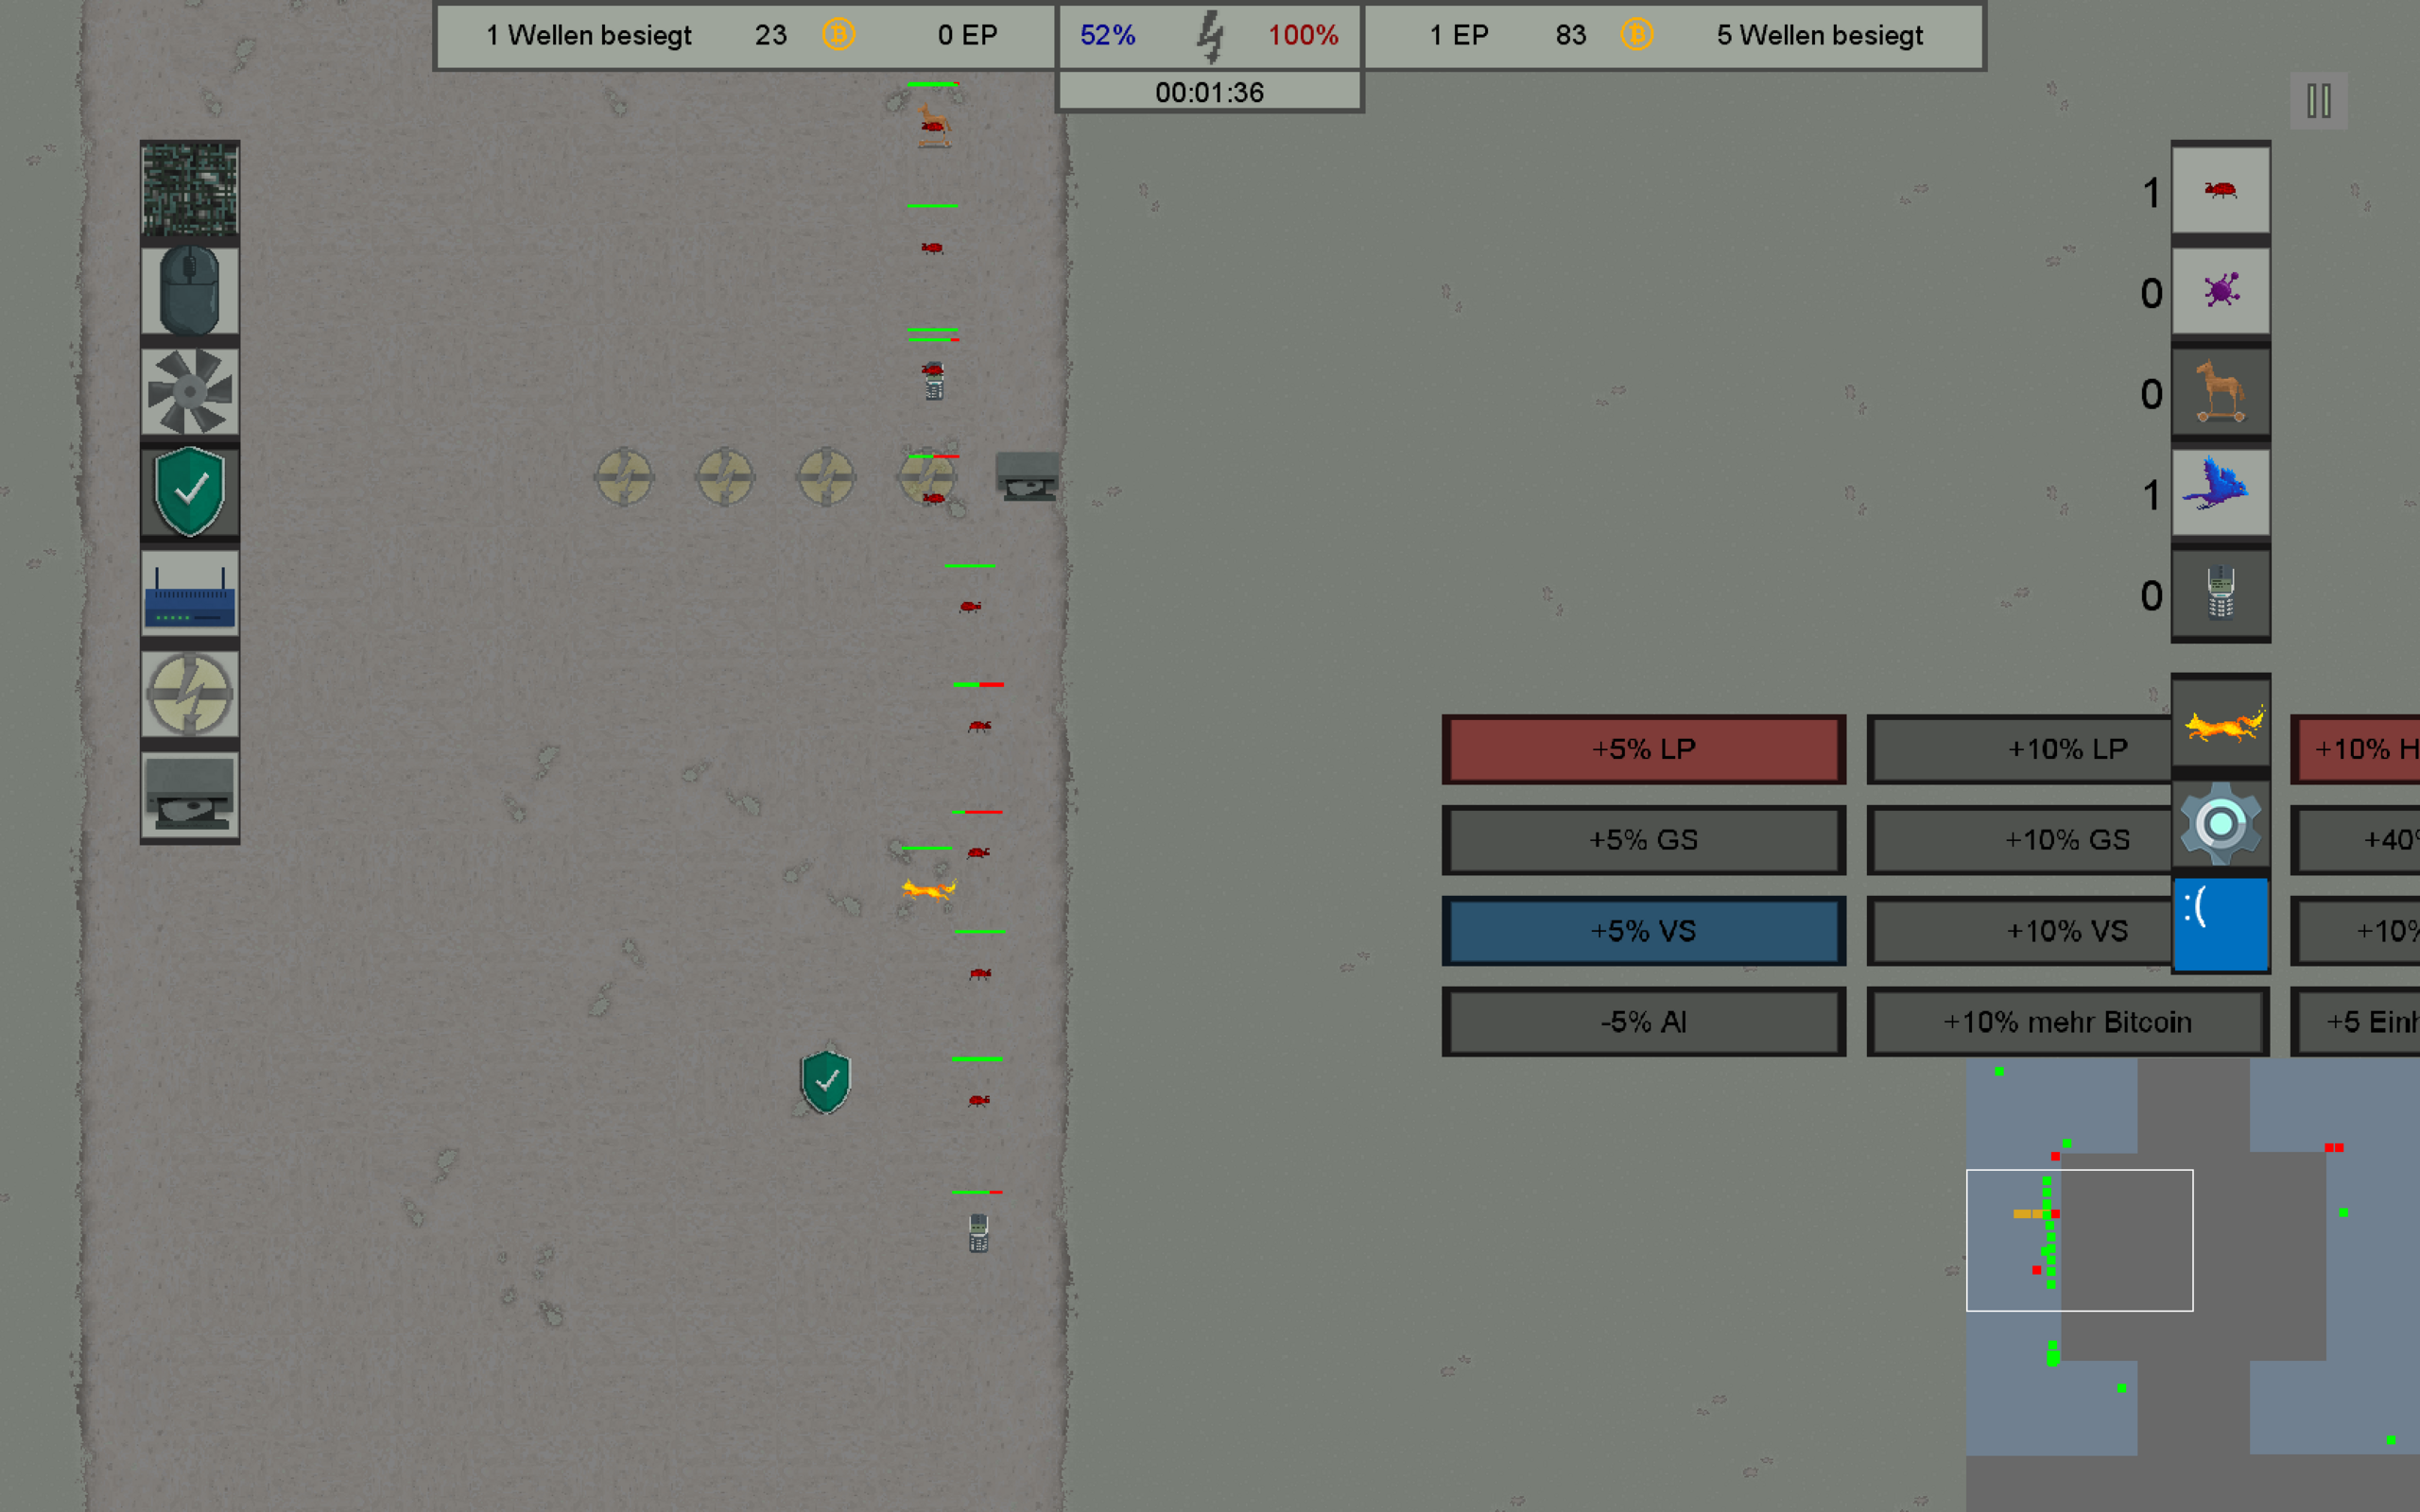Select the computer mouse tower
This screenshot has width=2420, height=1512.
[x=189, y=290]
